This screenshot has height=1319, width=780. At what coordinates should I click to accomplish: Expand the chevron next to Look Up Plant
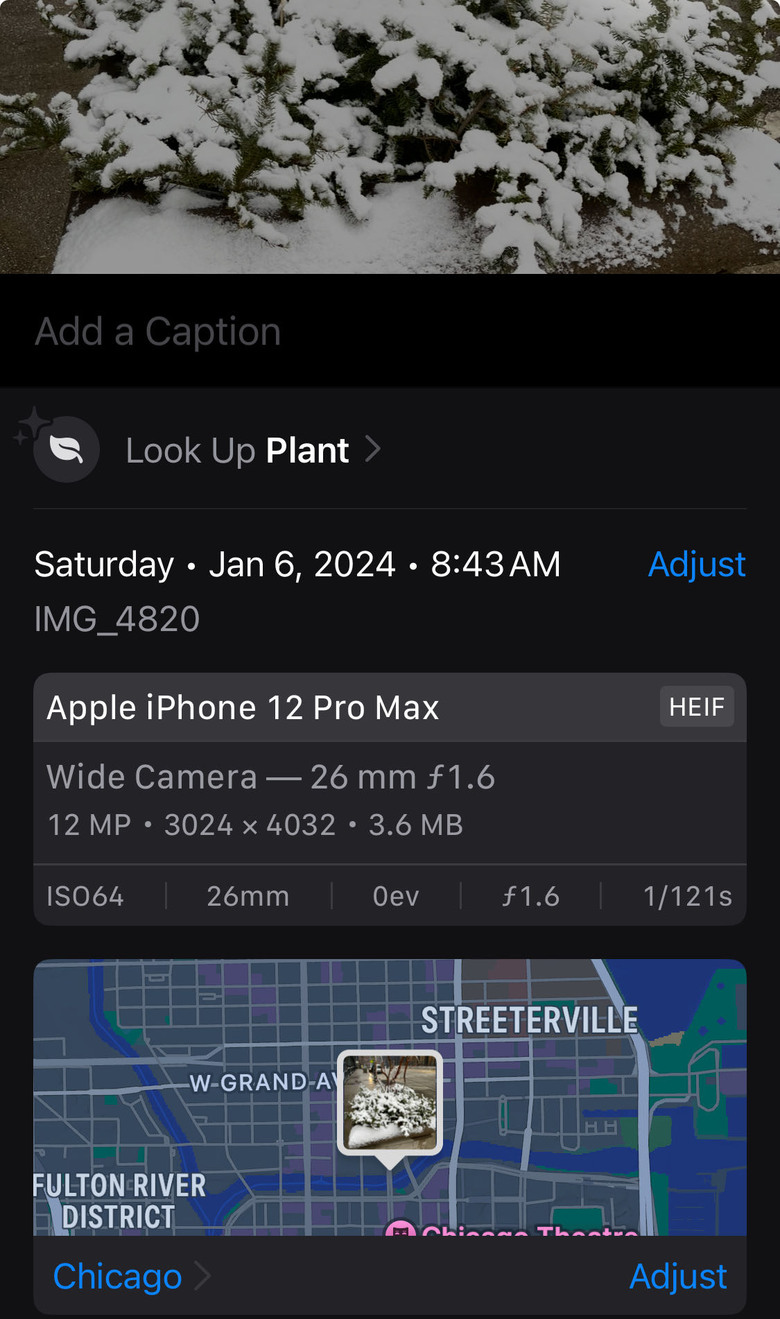click(372, 450)
